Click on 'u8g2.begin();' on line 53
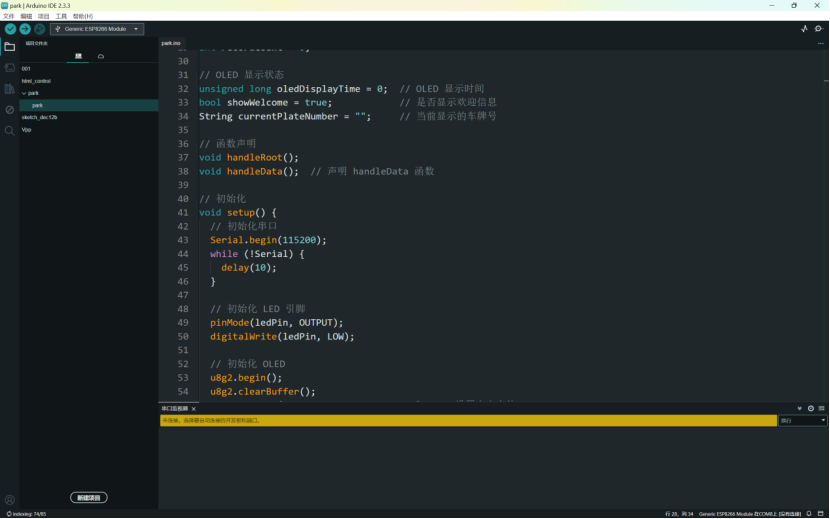This screenshot has width=830, height=519. pos(246,378)
